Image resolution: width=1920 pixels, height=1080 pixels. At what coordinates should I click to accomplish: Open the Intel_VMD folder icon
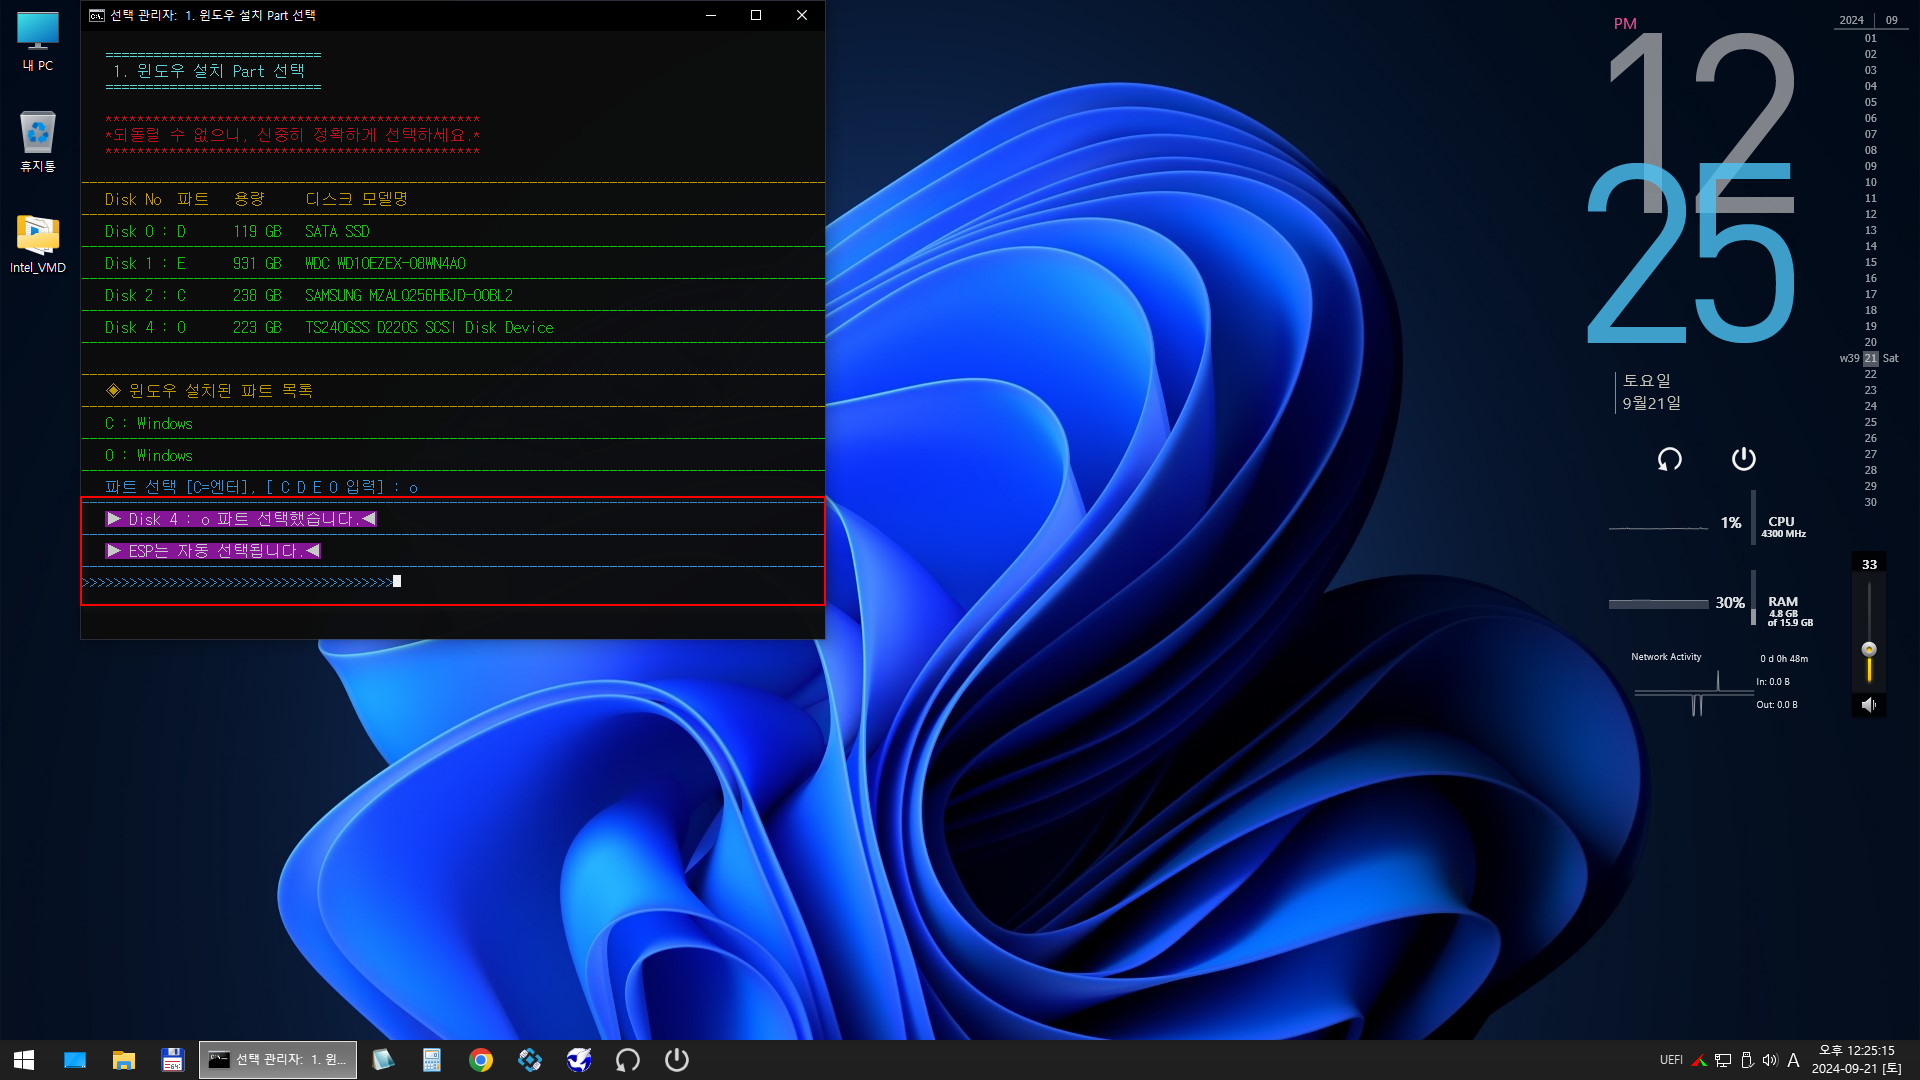[x=38, y=244]
